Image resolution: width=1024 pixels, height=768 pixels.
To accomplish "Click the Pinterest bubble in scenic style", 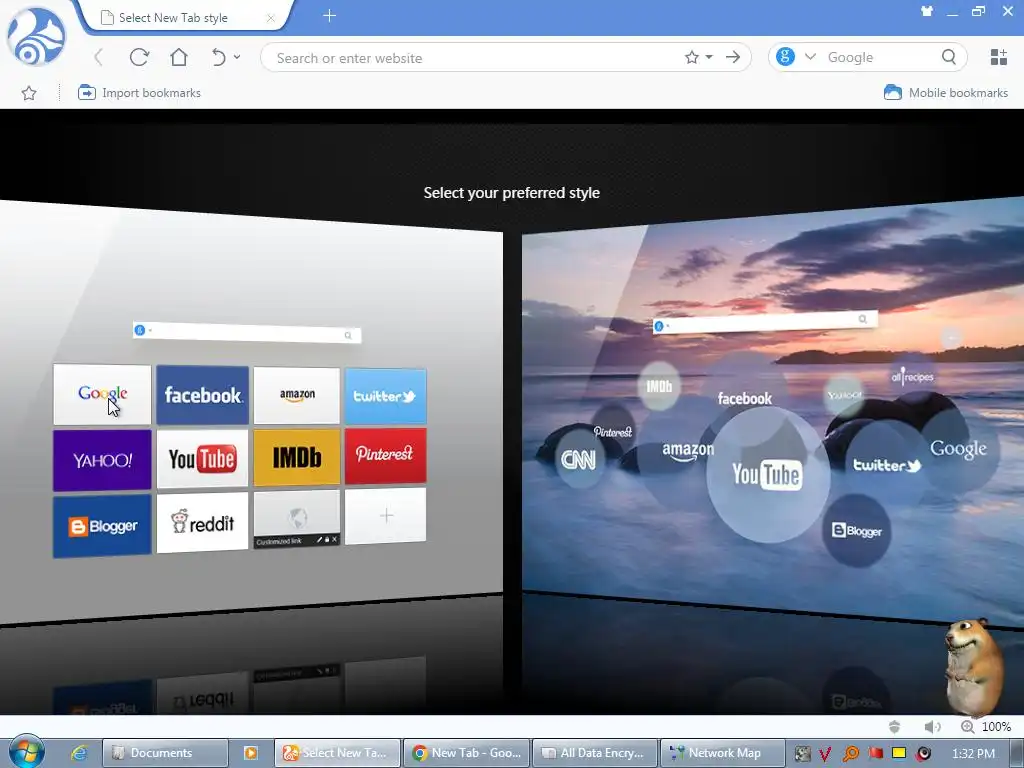I will tap(613, 432).
